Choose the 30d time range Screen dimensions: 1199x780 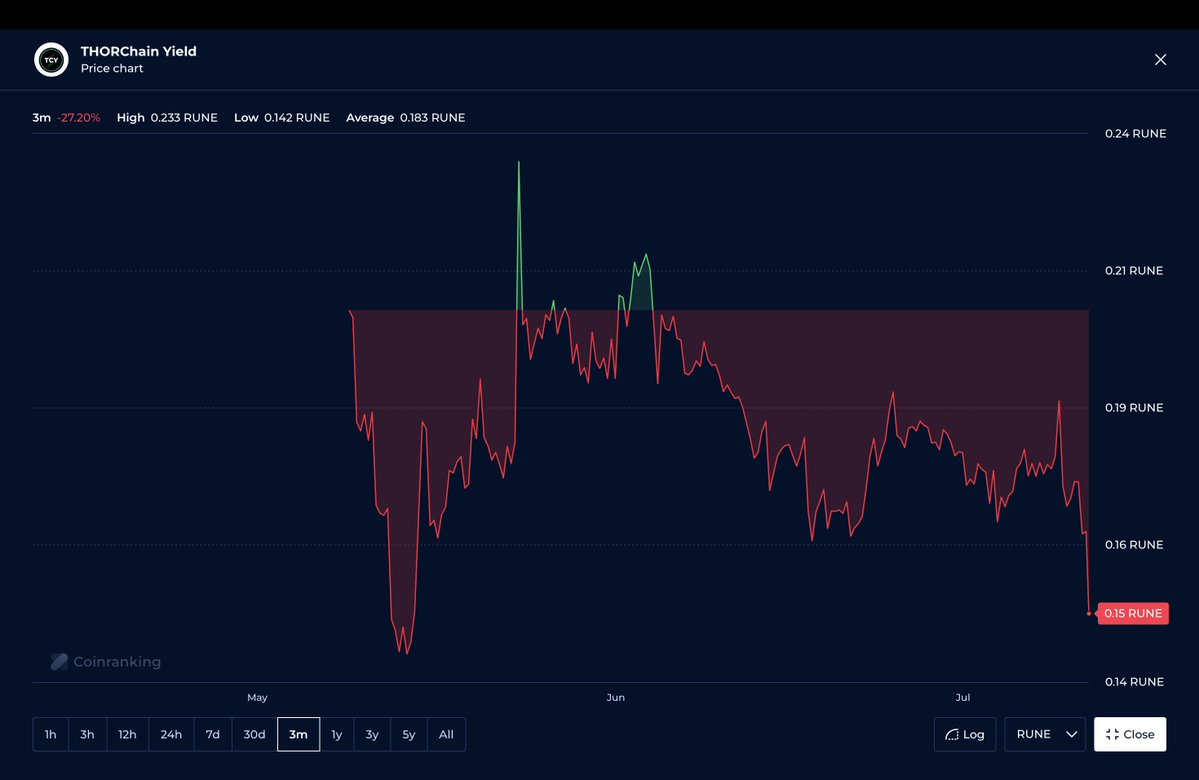click(255, 734)
